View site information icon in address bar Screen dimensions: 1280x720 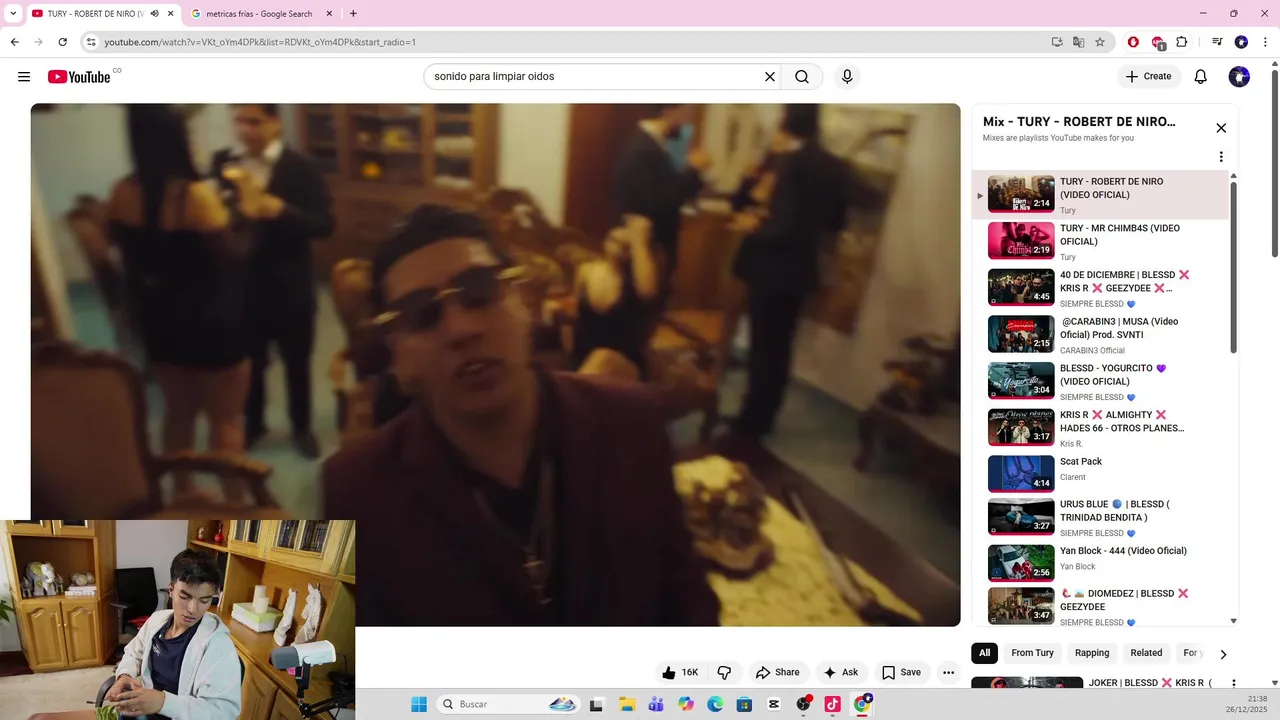pyautogui.click(x=91, y=42)
